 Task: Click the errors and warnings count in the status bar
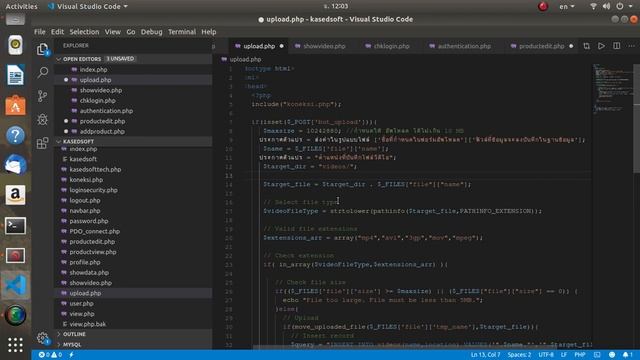point(50,355)
